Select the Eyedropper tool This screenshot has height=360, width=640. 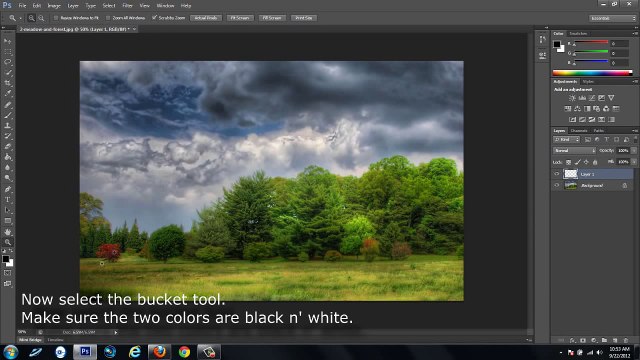tap(7, 94)
